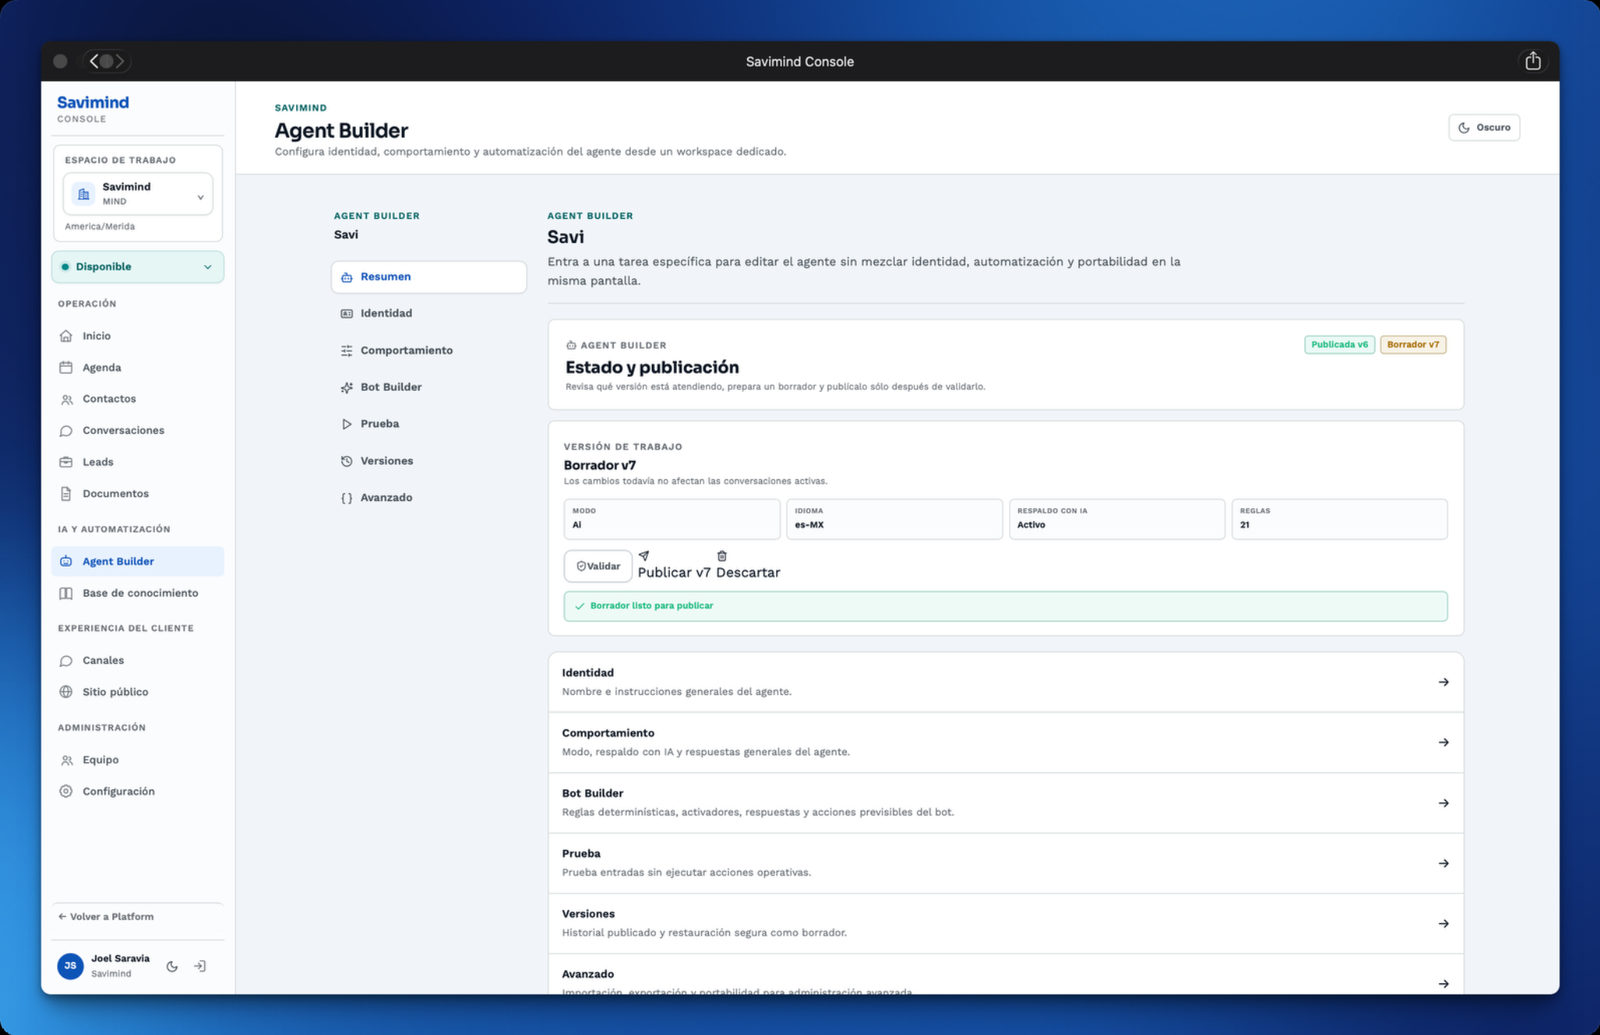Screen dimensions: 1600x1035
Task: Click the Versiones card row arrow
Action: (x=1443, y=924)
